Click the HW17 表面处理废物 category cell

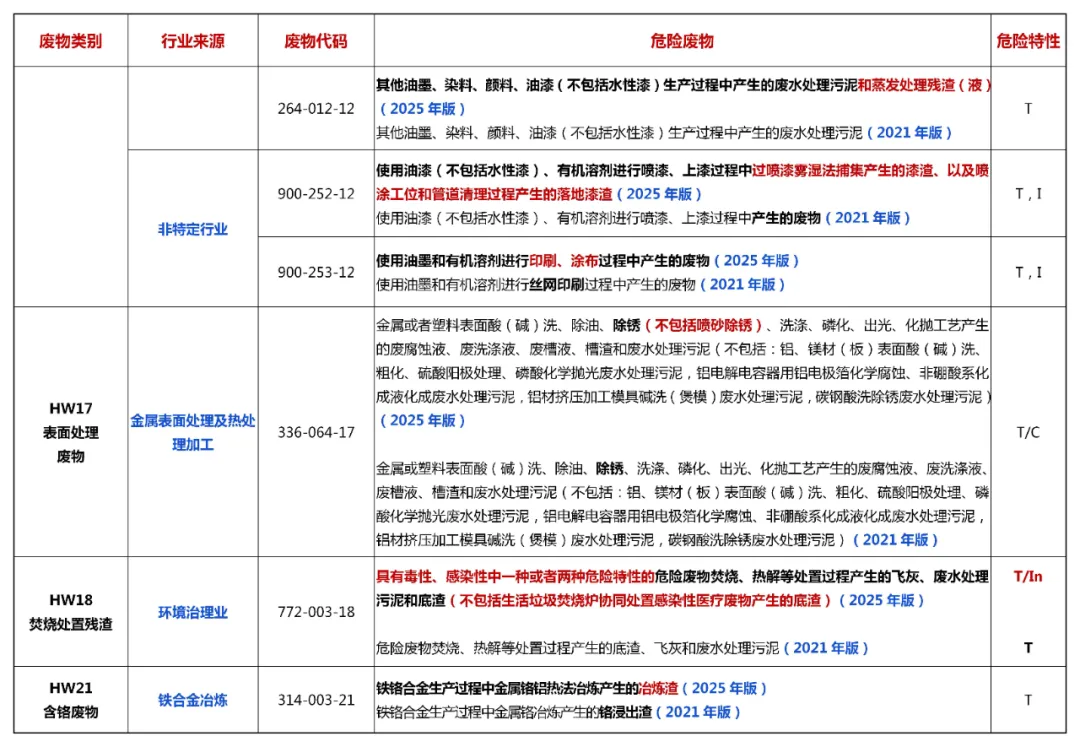(70, 432)
